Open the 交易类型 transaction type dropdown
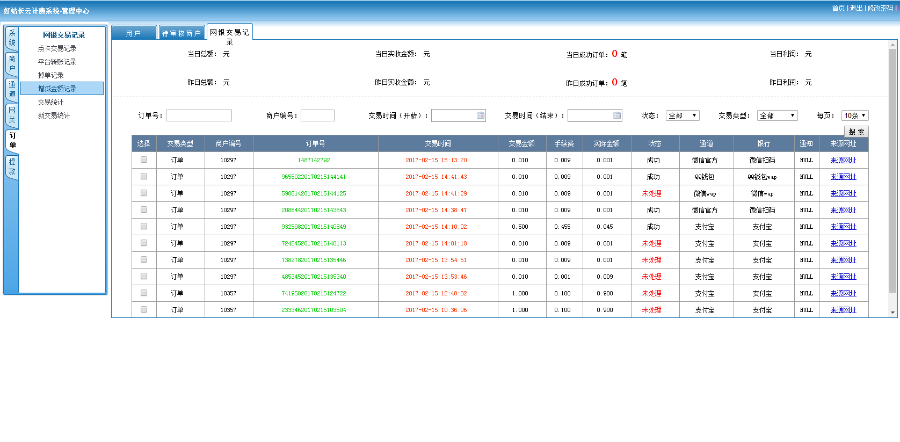 (x=777, y=116)
